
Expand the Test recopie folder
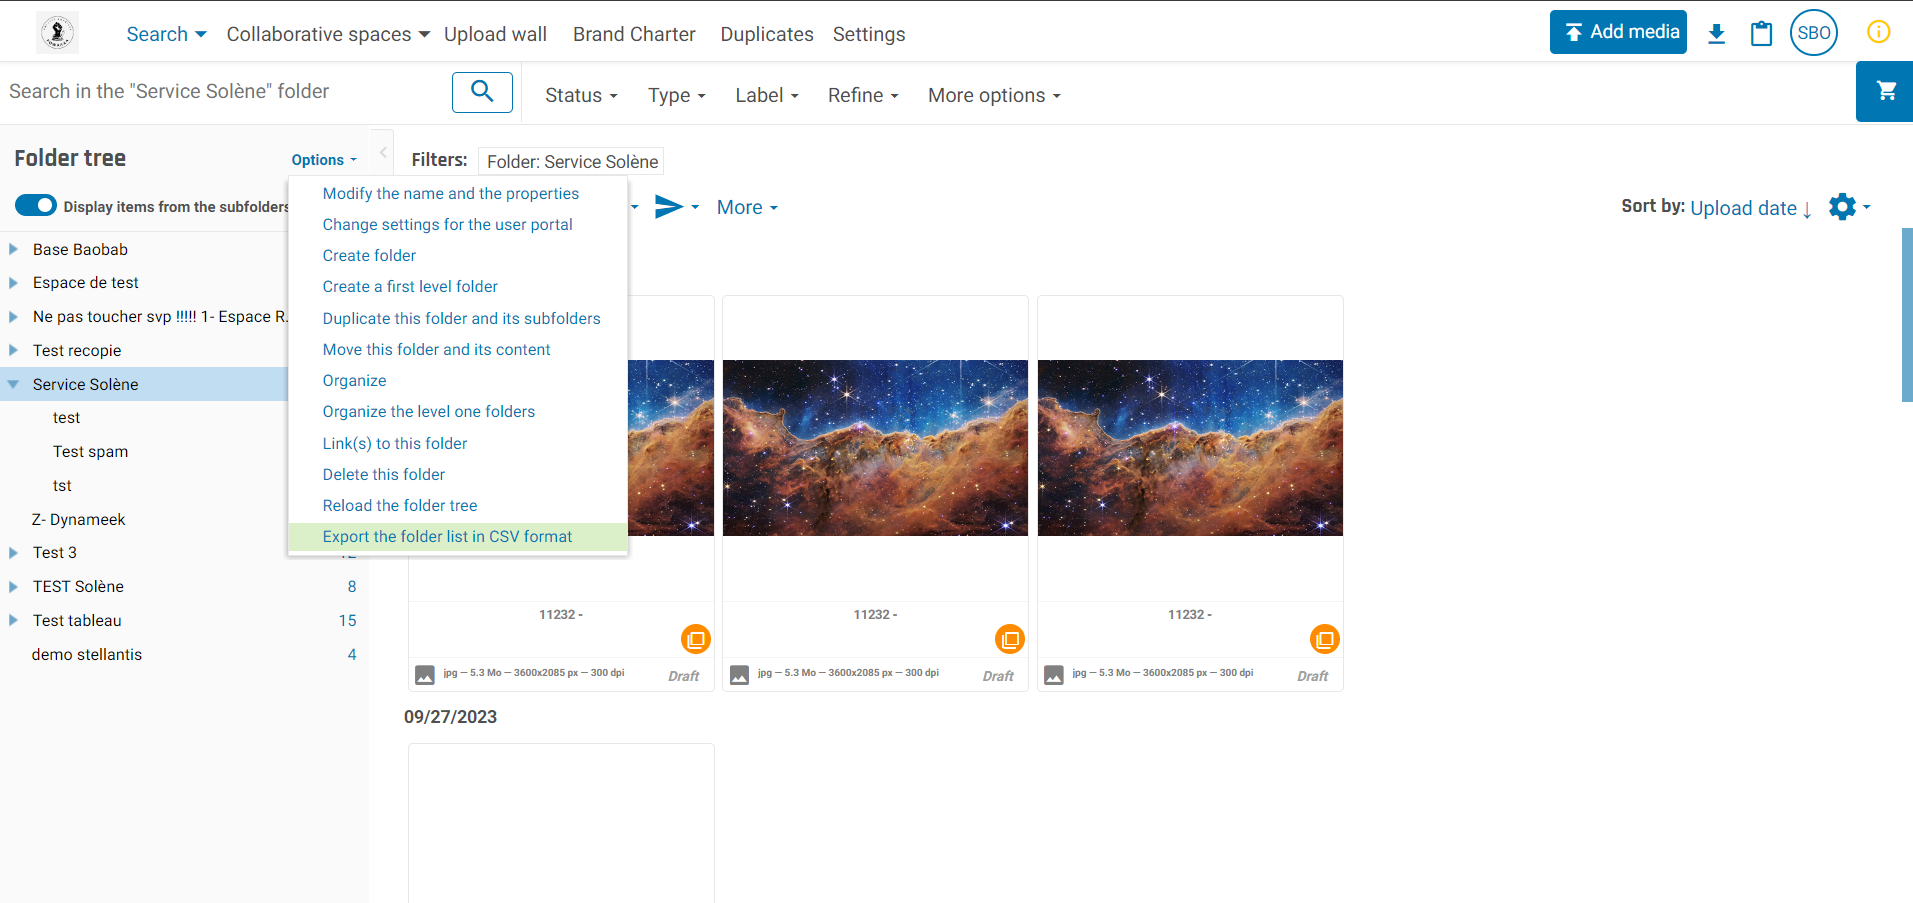[13, 350]
